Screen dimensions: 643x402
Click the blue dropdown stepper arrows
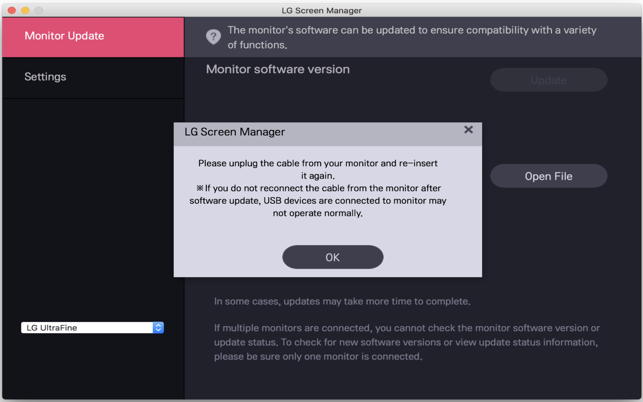(x=158, y=327)
